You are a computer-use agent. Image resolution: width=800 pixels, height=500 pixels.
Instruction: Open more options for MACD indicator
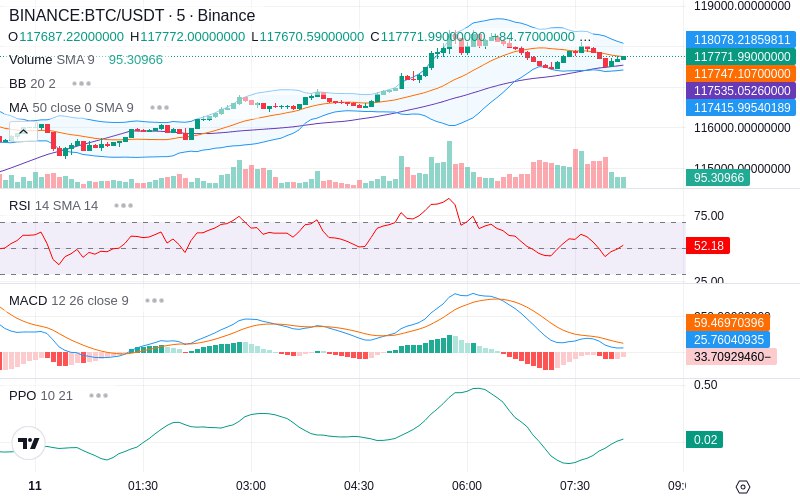click(154, 301)
